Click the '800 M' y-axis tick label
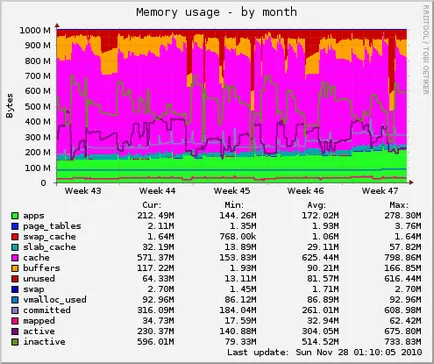 (38, 61)
